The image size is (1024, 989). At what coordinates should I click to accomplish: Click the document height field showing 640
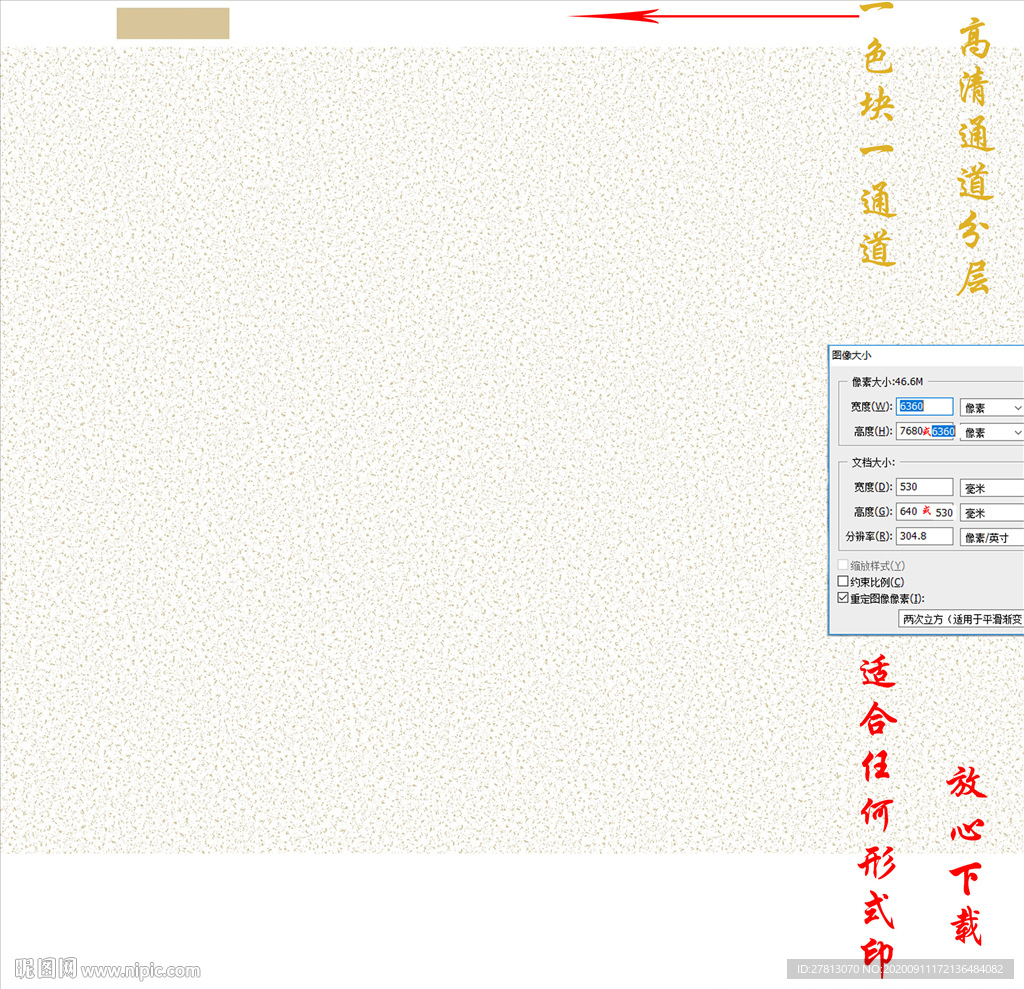point(925,511)
